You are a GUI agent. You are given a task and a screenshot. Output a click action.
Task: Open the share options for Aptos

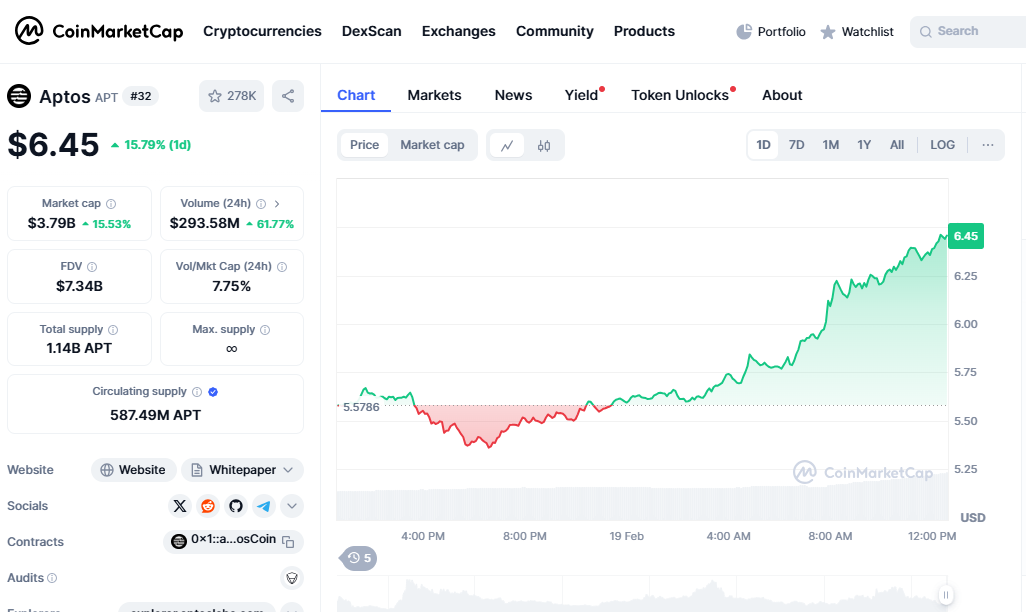tap(288, 96)
